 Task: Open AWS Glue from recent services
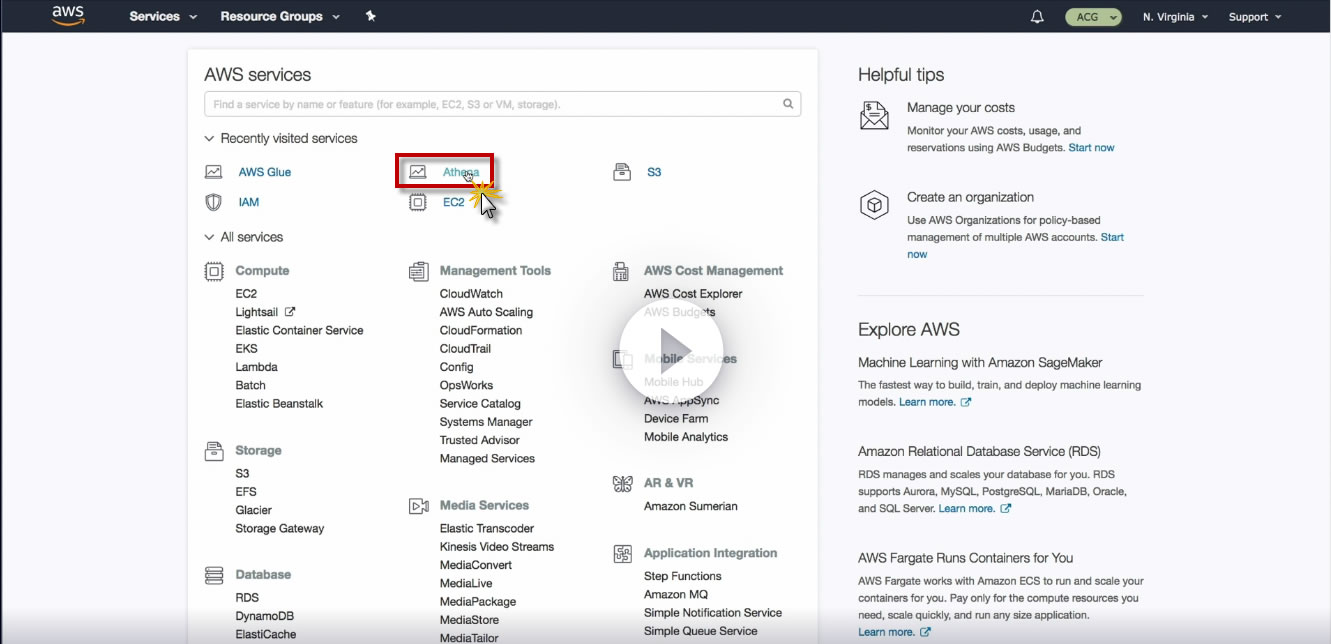pyautogui.click(x=265, y=172)
